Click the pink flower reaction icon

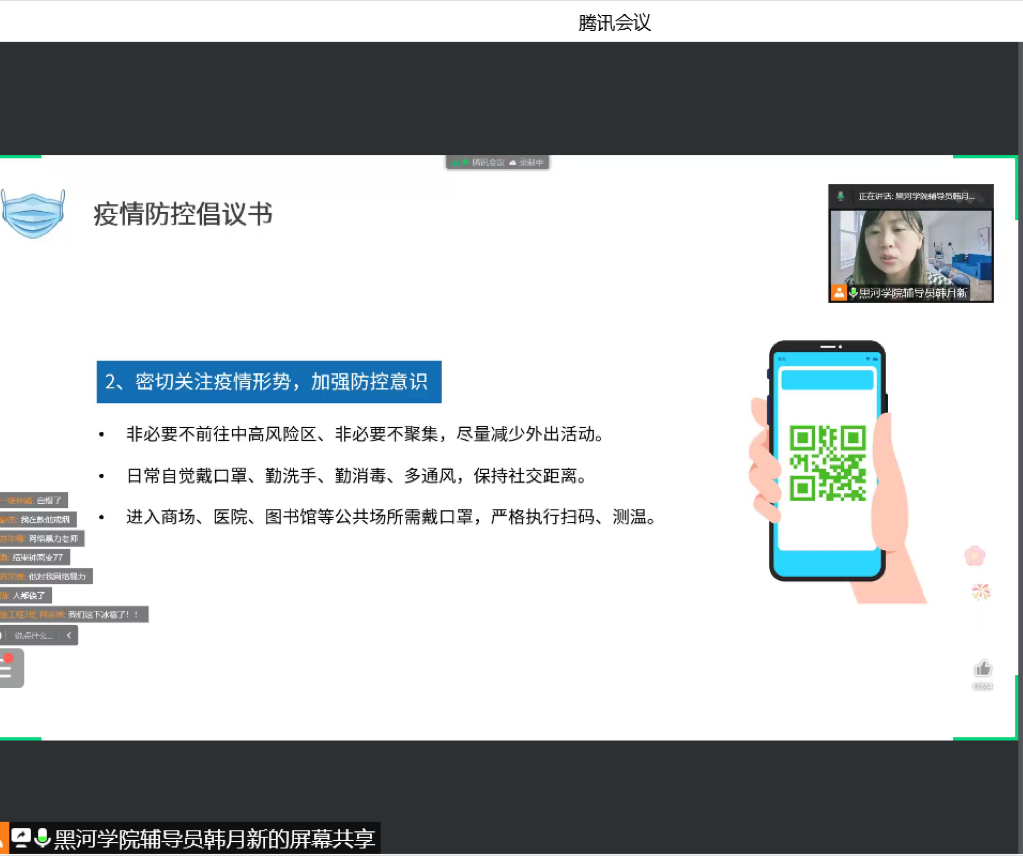pyautogui.click(x=974, y=555)
